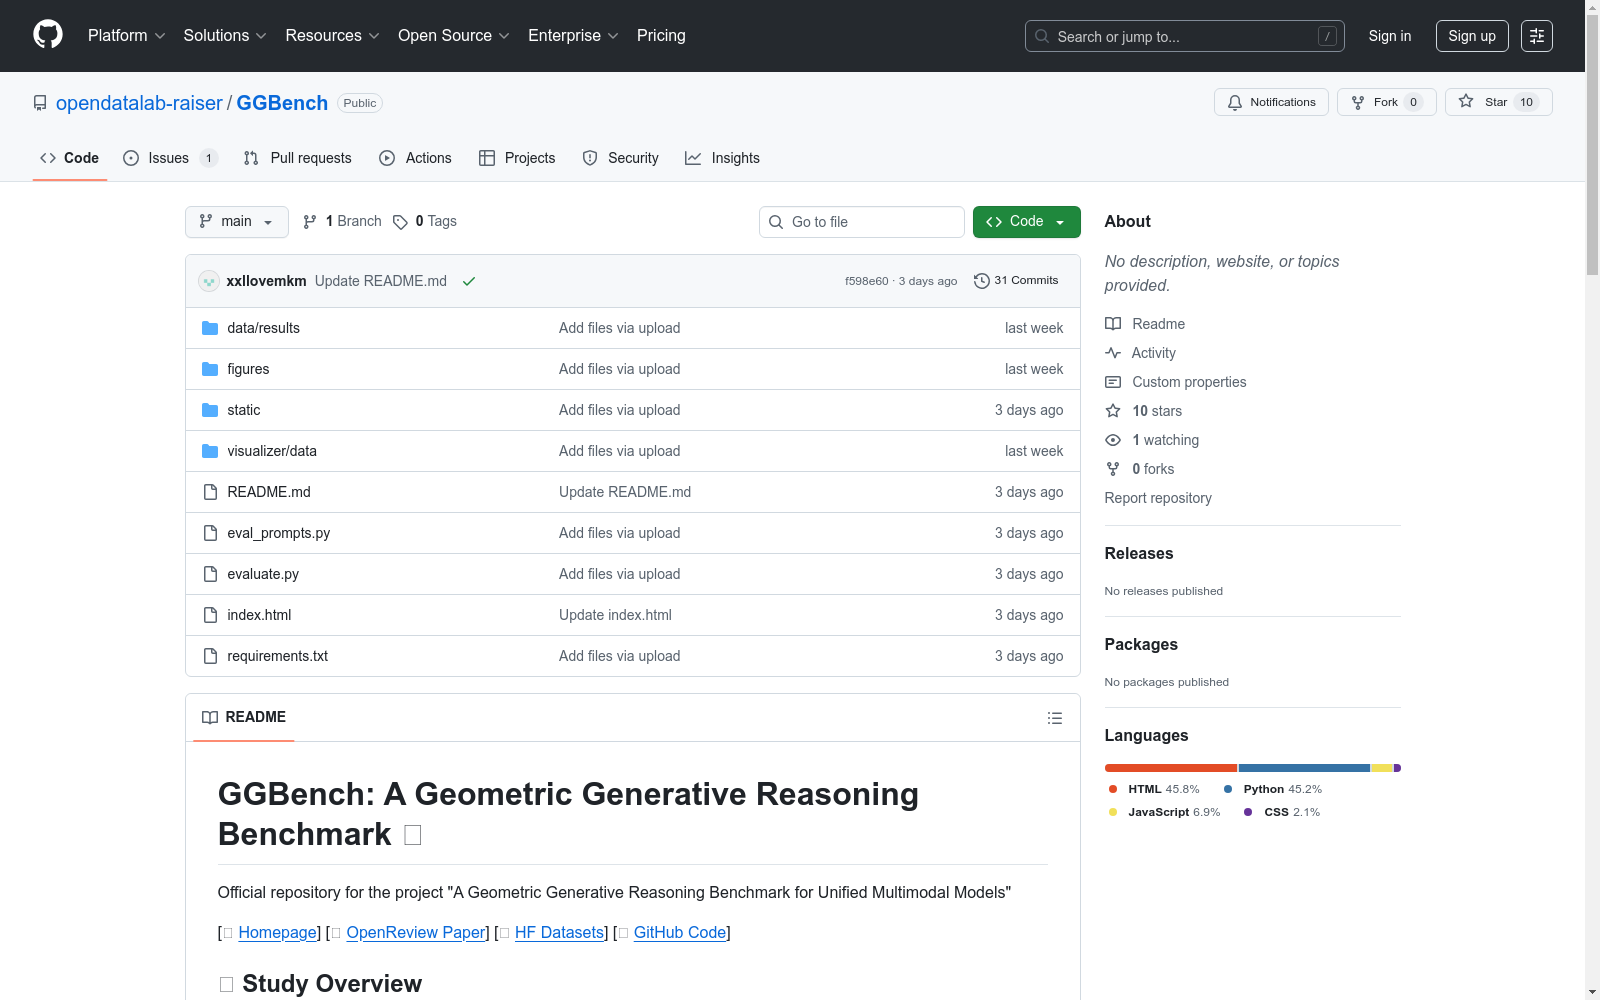The image size is (1600, 1000).
Task: Open the Insights tab
Action: click(723, 158)
